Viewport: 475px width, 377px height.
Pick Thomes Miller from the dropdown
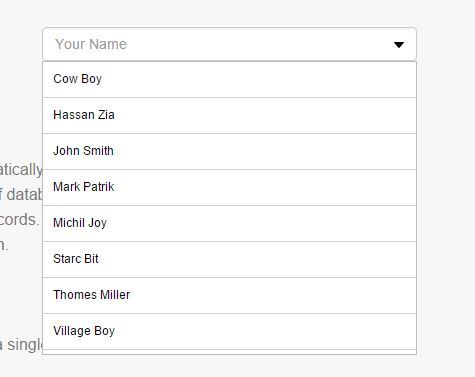(229, 296)
